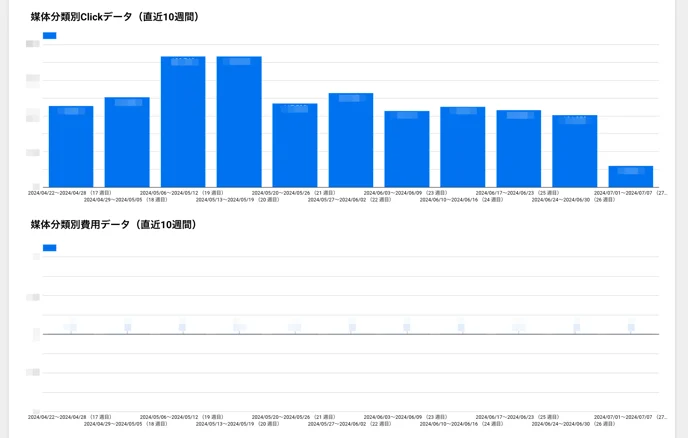The width and height of the screenshot is (688, 438).
Task: Click the 2024/06/03 axis label in cost chart
Action: tap(405, 416)
